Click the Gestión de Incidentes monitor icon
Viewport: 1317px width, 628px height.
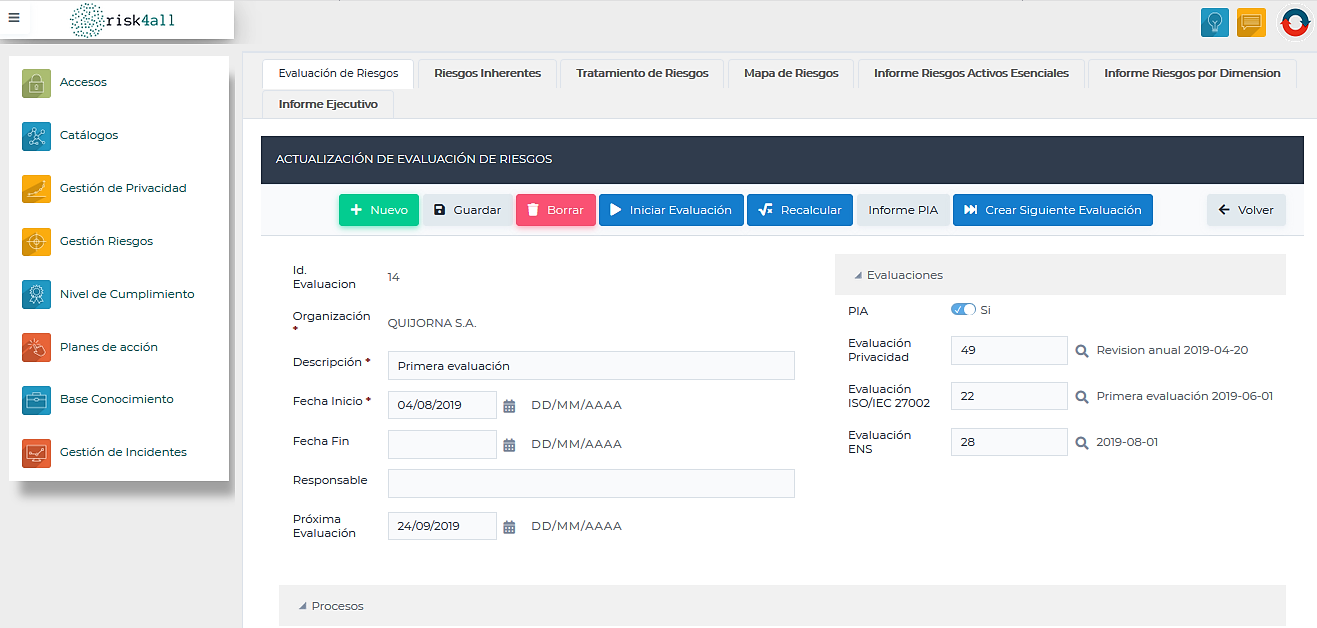click(37, 453)
